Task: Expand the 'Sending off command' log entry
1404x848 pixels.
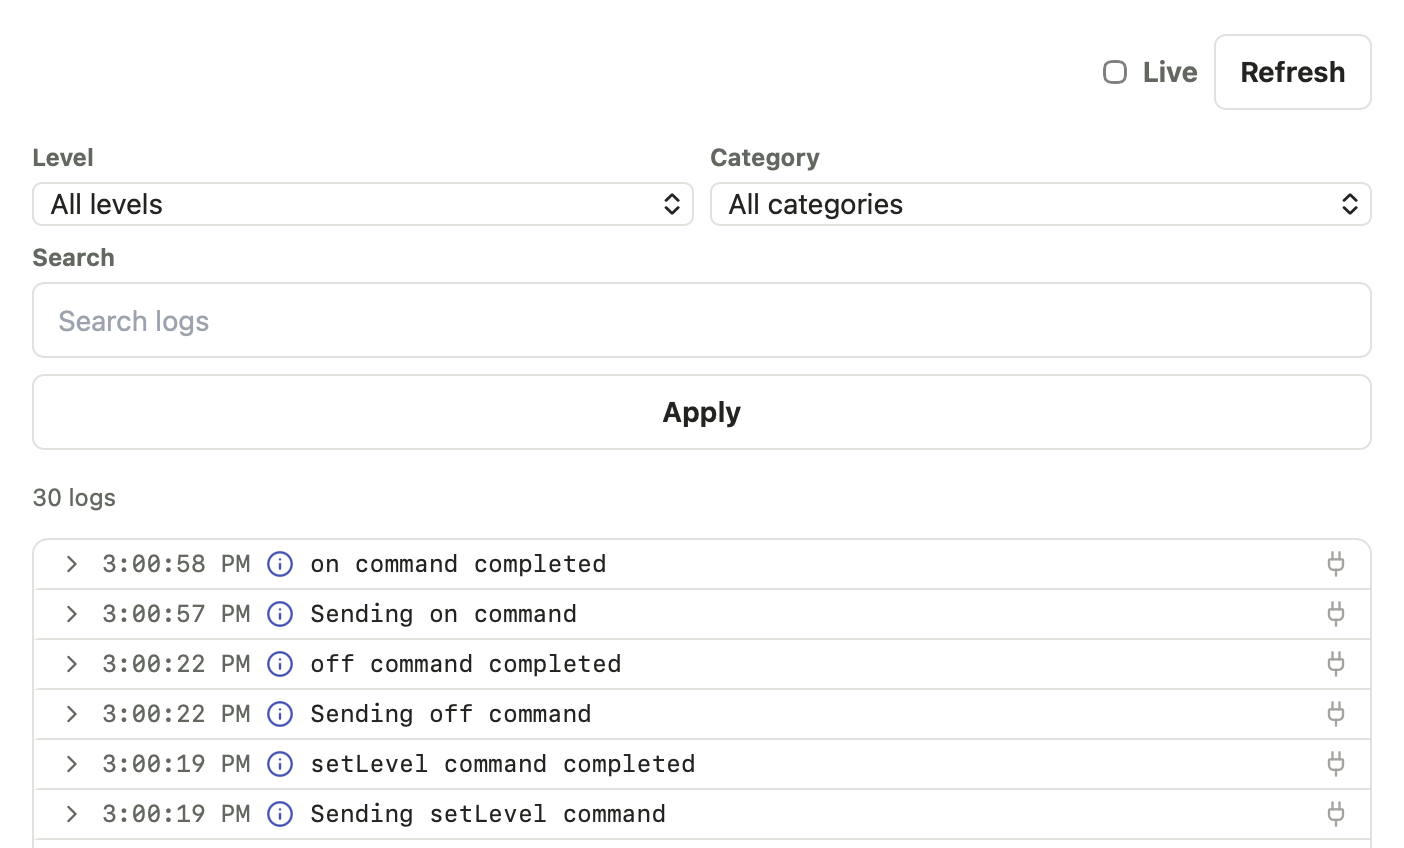Action: click(x=72, y=714)
